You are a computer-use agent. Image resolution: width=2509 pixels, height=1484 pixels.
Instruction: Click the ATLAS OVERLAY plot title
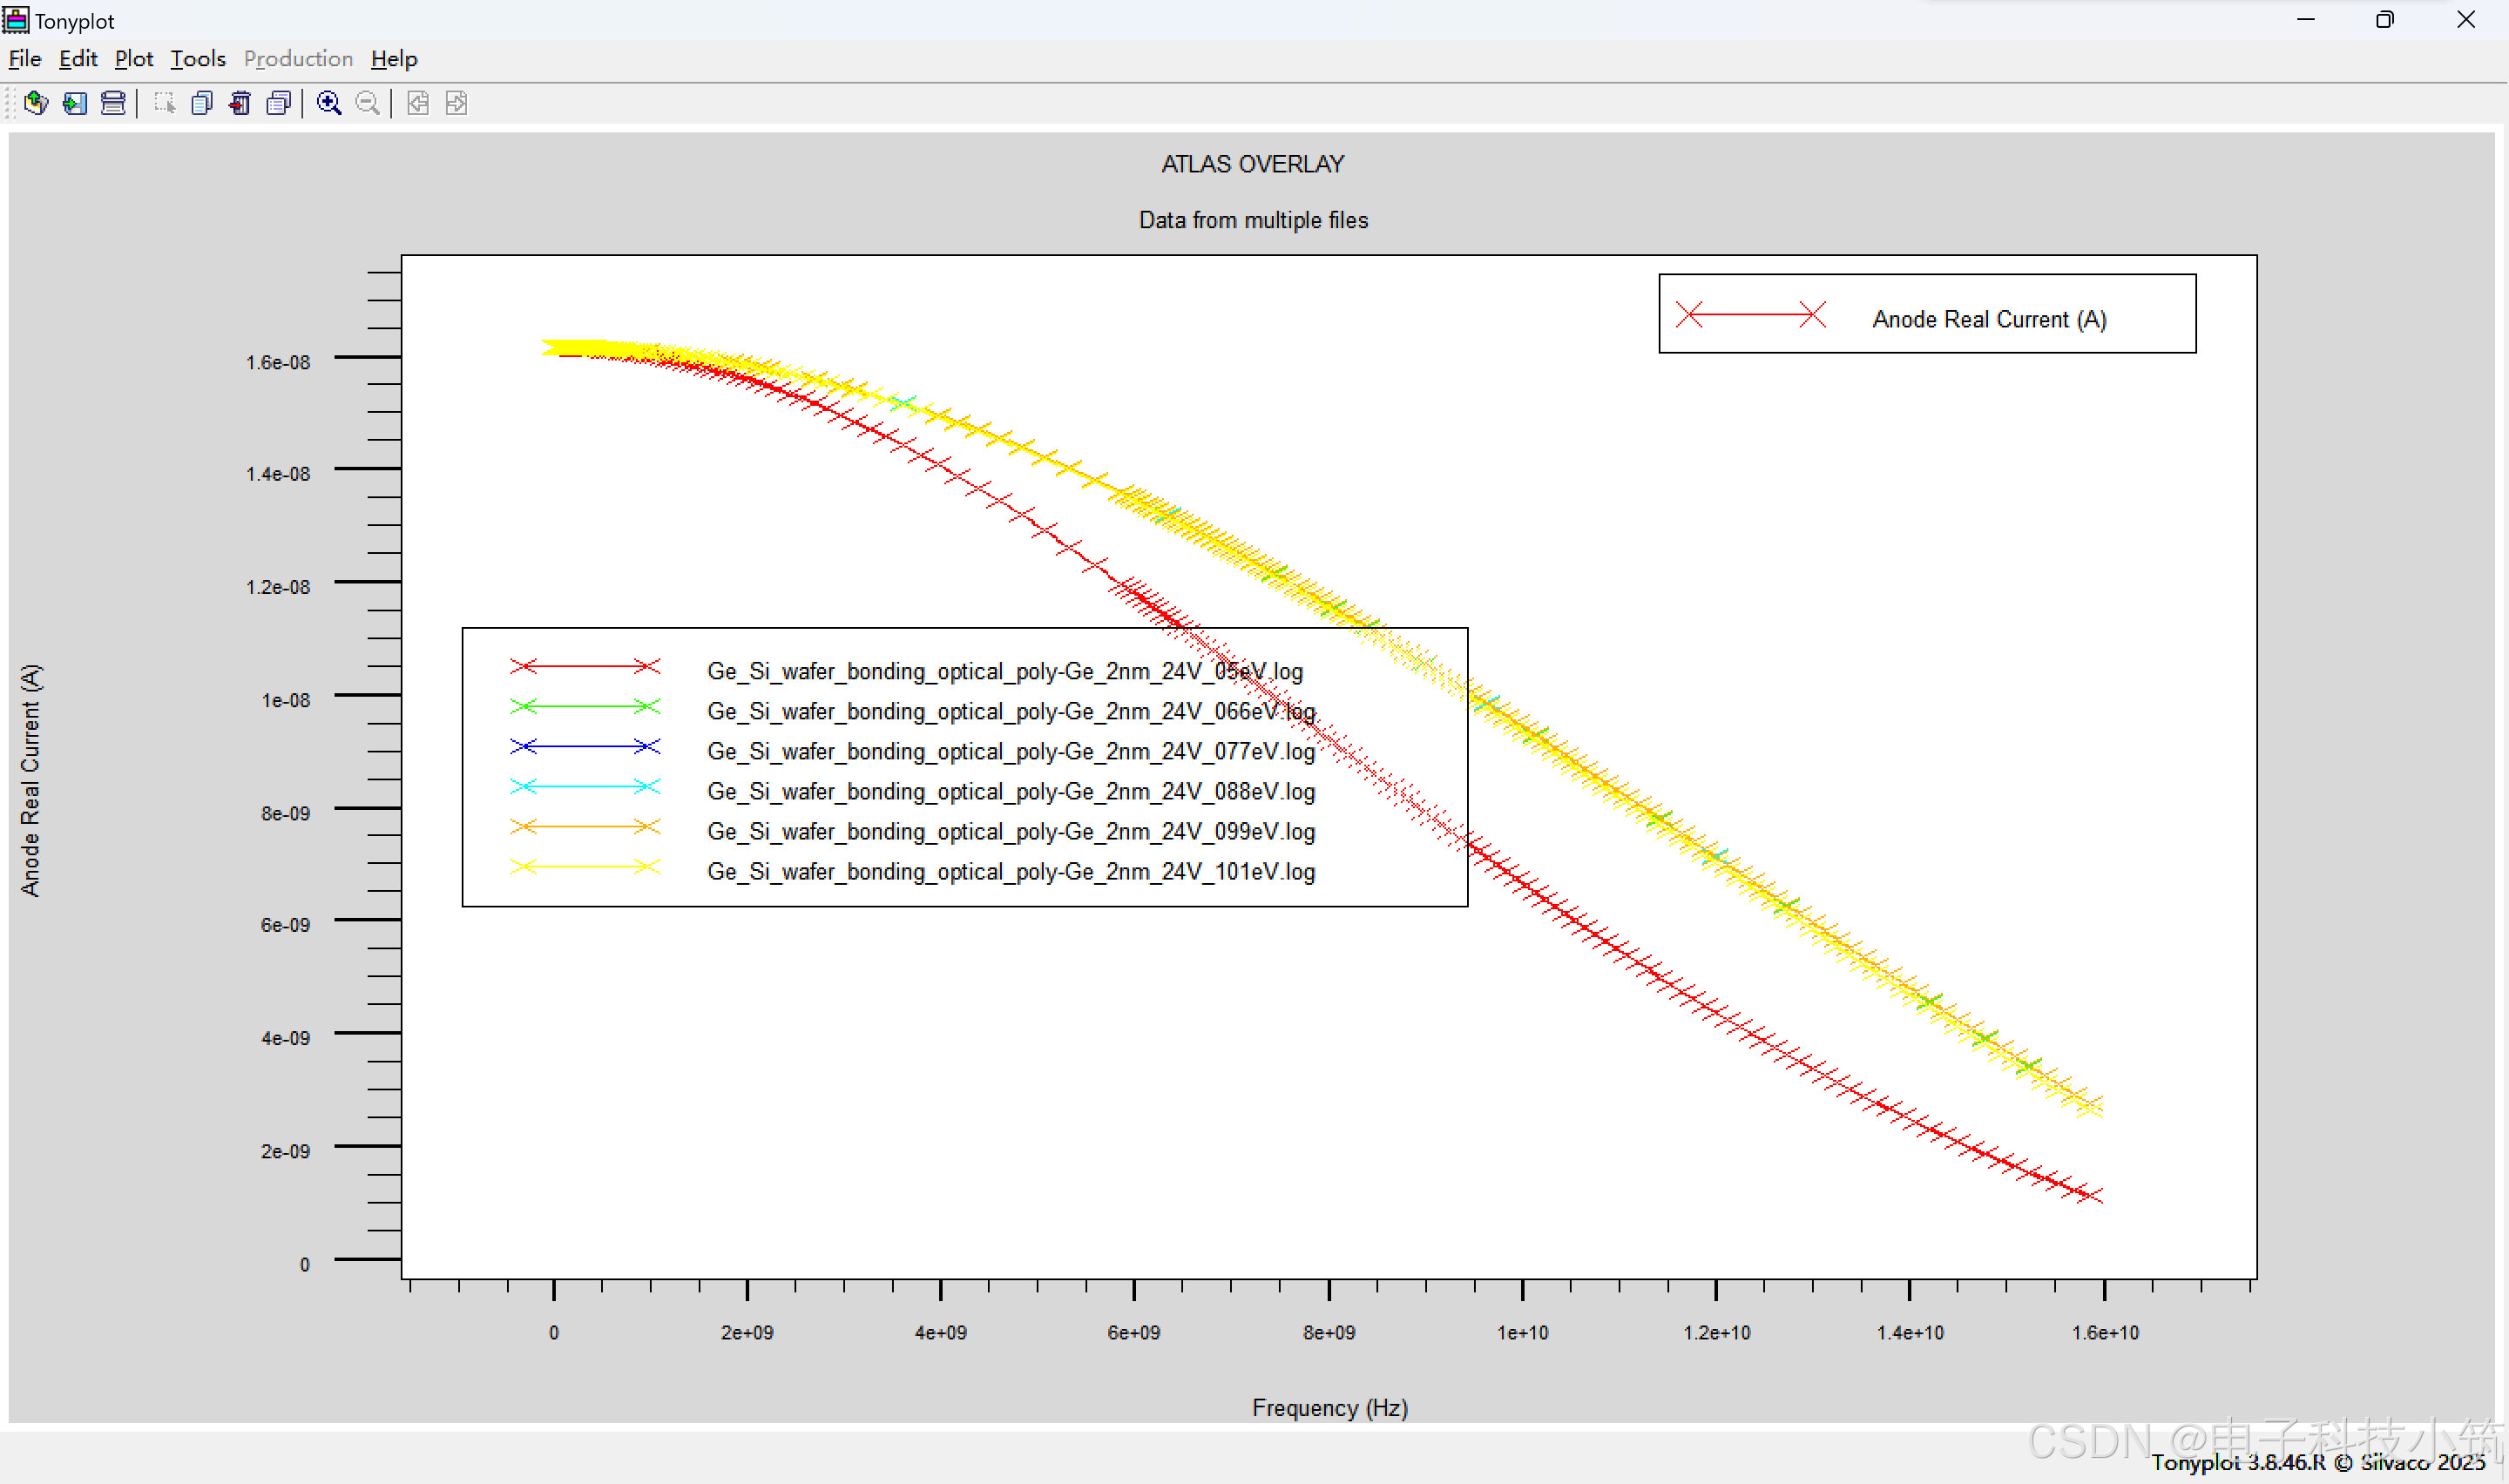point(1252,164)
